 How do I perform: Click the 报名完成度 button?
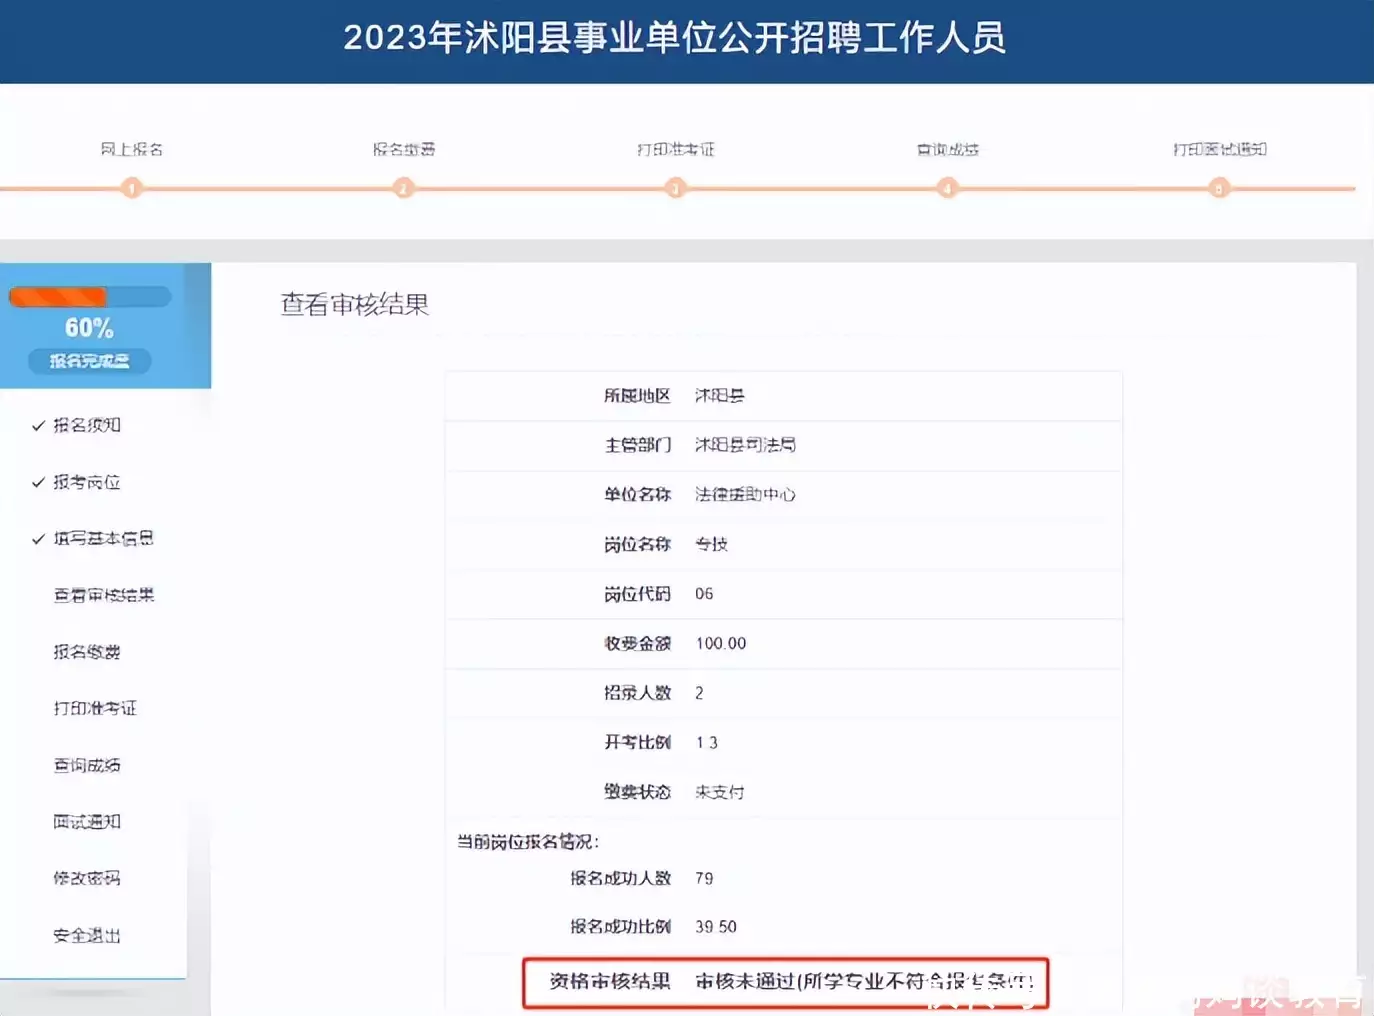(x=89, y=361)
